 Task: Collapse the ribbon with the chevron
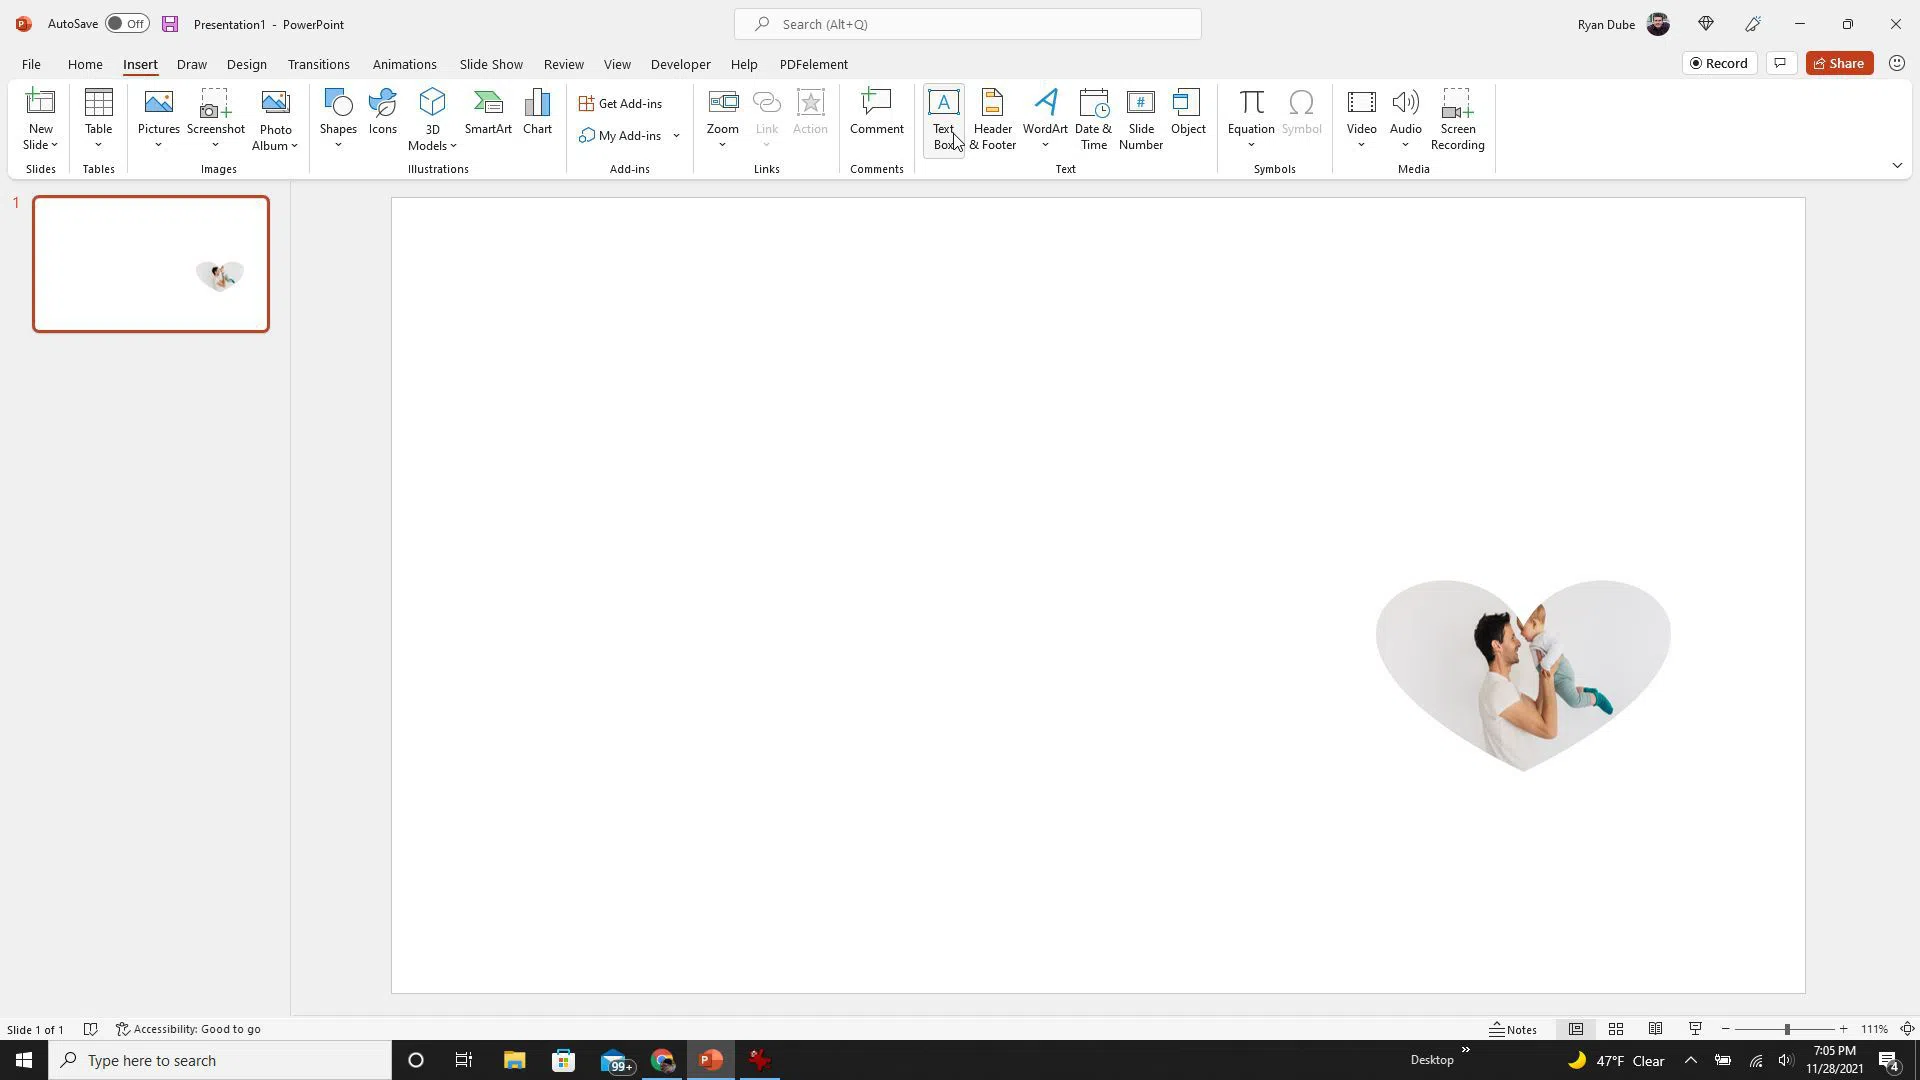click(x=1897, y=166)
